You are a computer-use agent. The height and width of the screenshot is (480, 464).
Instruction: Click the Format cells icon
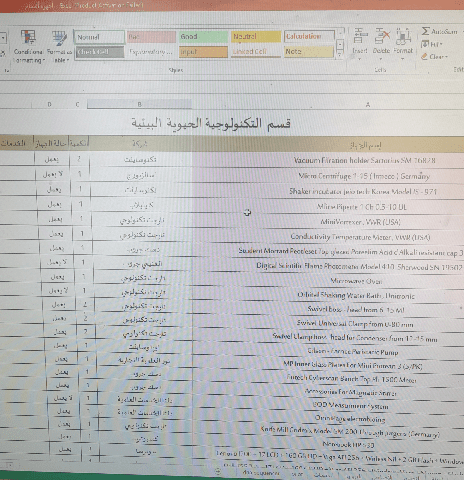point(403,36)
